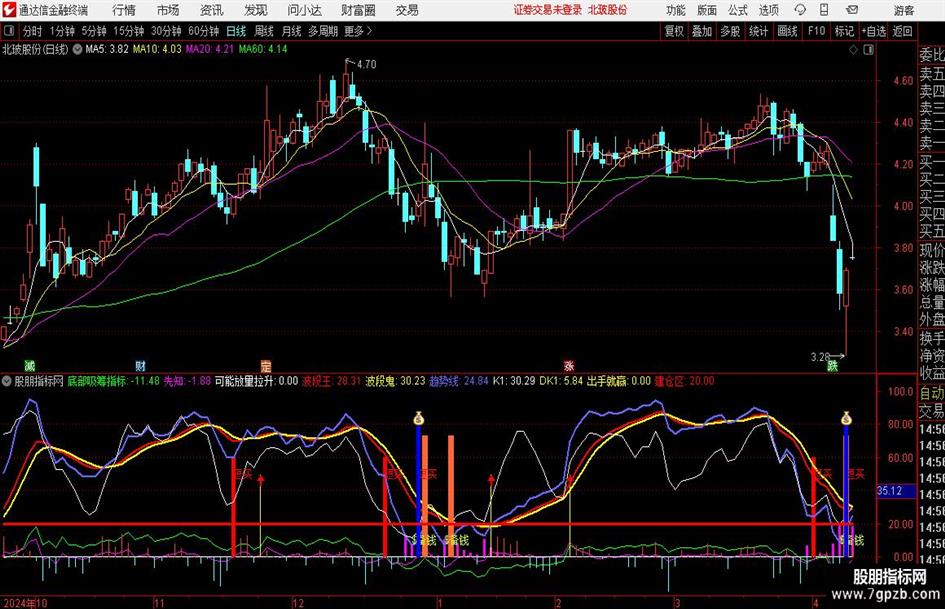
Task: Switch to 5分钟 period
Action: [x=94, y=31]
